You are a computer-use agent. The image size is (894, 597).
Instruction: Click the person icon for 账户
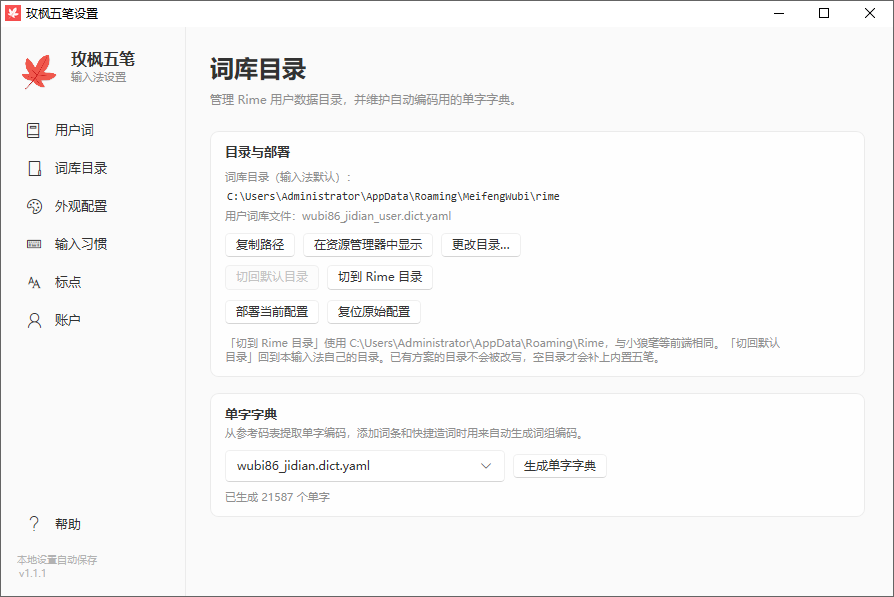click(x=34, y=320)
